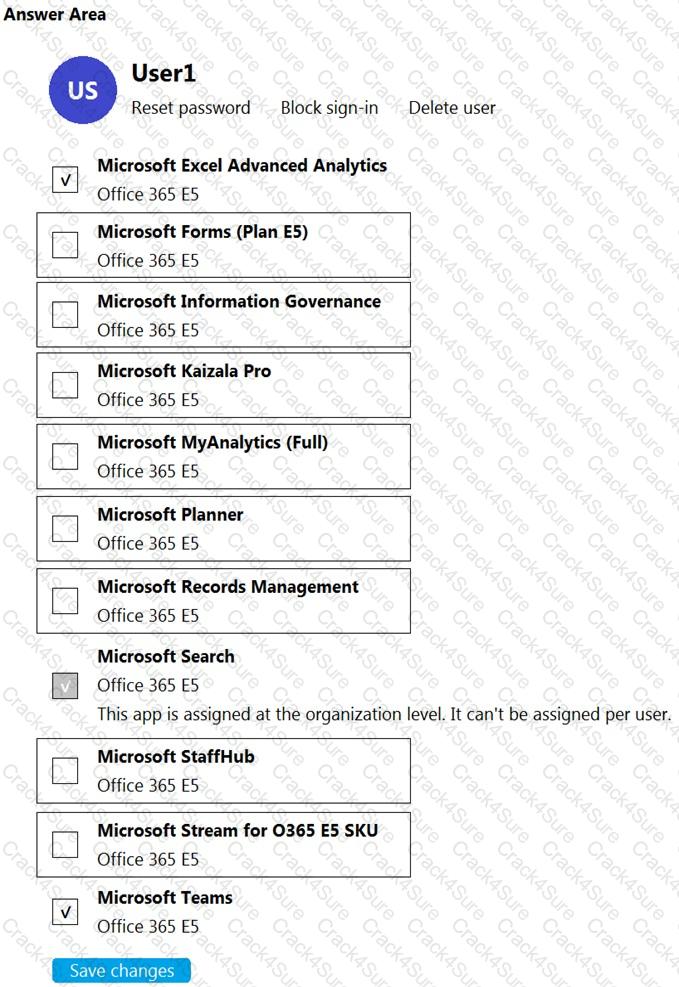Enable Microsoft Records Management

click(x=64, y=600)
